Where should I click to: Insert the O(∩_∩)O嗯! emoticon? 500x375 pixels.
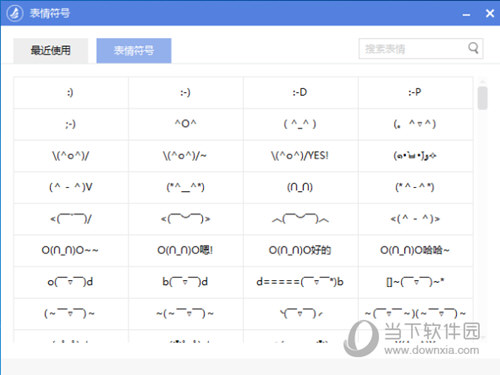pos(186,250)
